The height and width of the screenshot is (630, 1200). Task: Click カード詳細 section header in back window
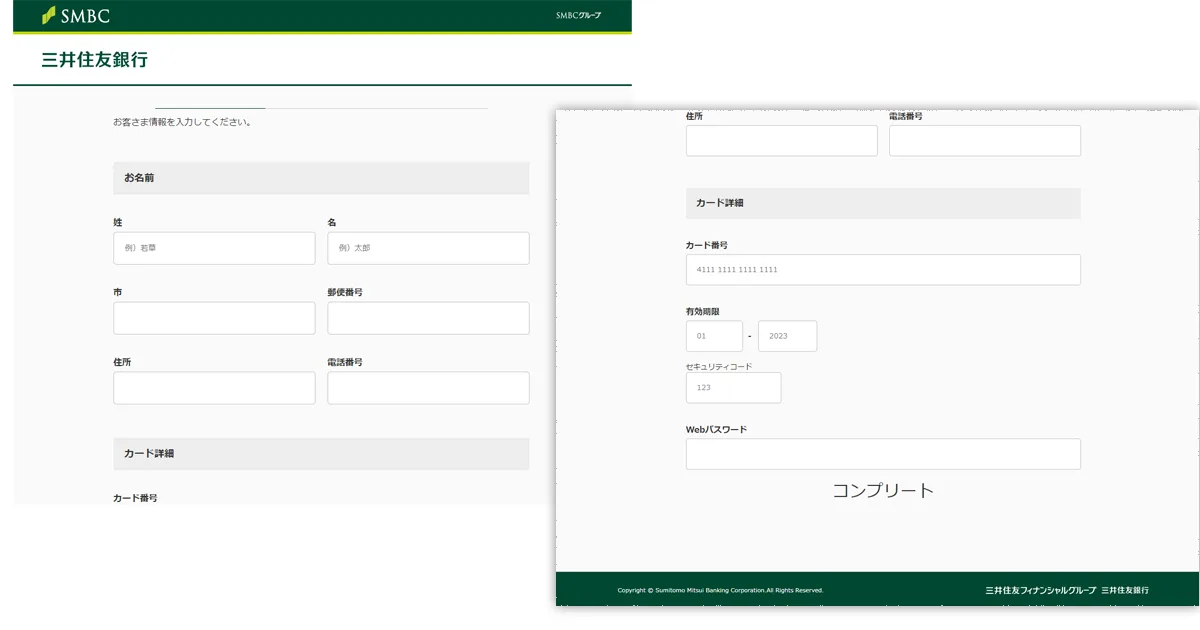[x=321, y=454]
